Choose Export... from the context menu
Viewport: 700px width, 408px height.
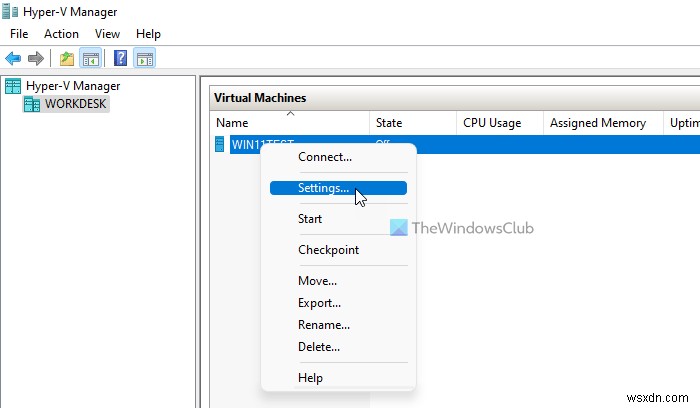(x=338, y=303)
